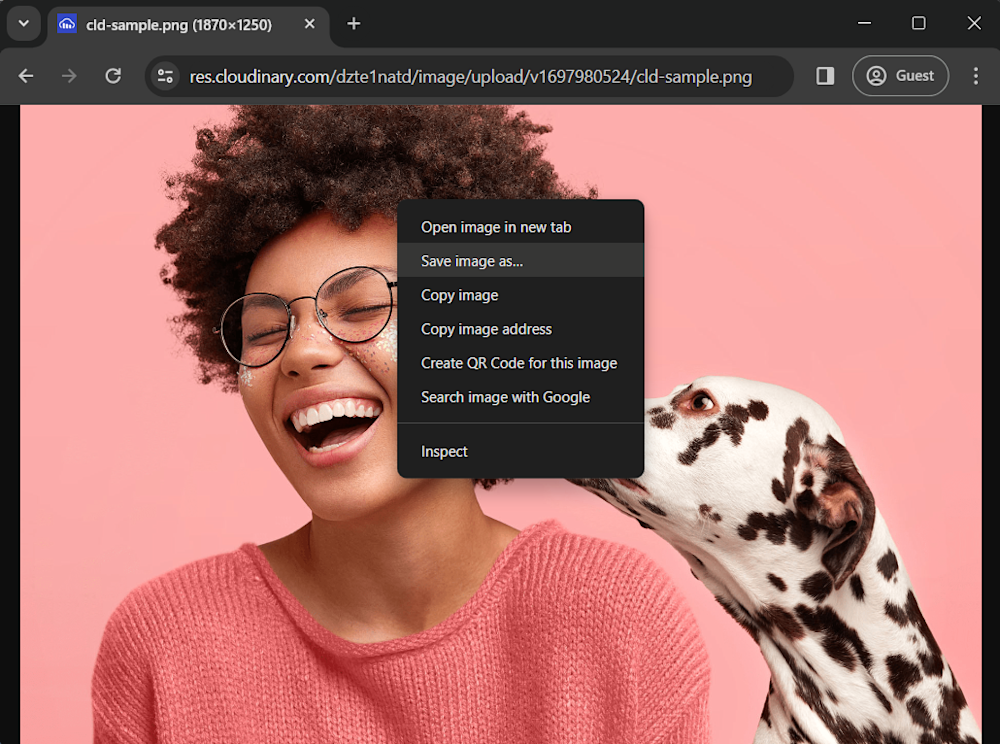The image size is (1000, 744).
Task: Click Copy image address entry
Action: (x=486, y=329)
